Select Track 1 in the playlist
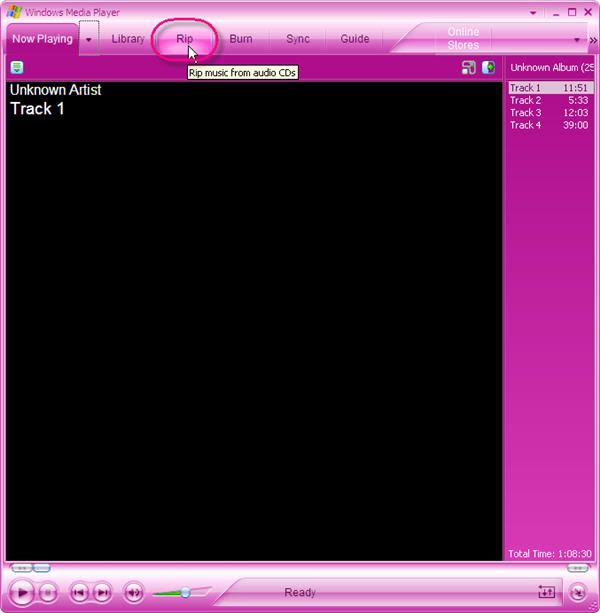 click(551, 88)
